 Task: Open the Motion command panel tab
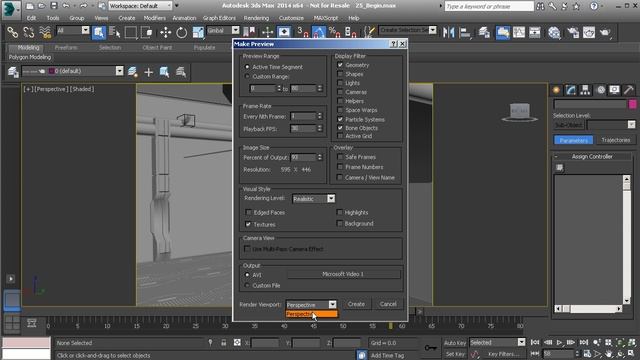coord(601,90)
